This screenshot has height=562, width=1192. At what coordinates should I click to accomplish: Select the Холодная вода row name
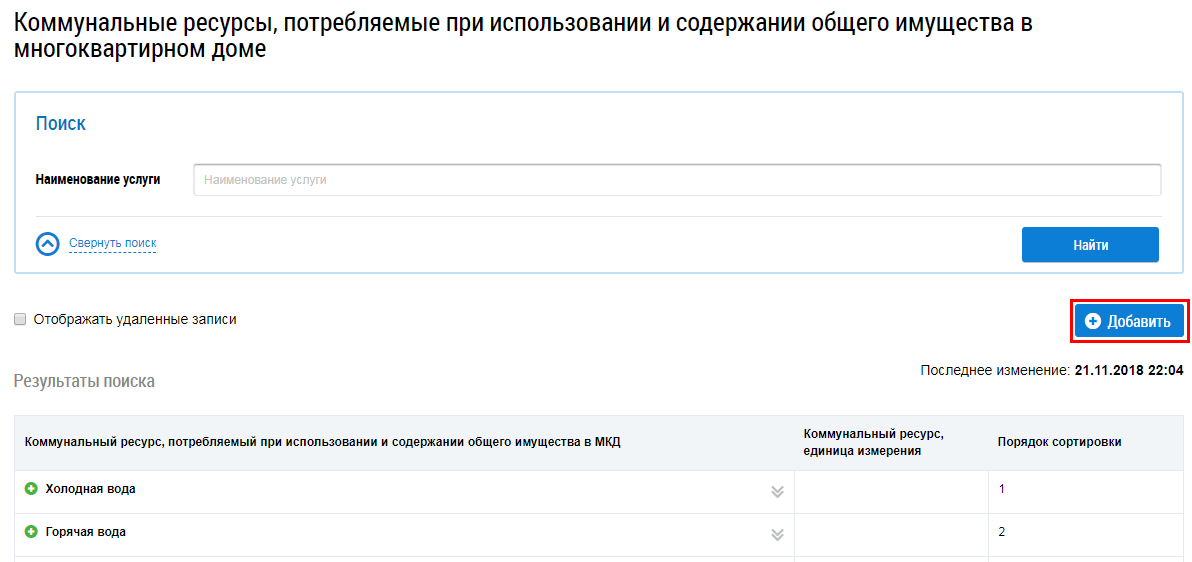(90, 489)
